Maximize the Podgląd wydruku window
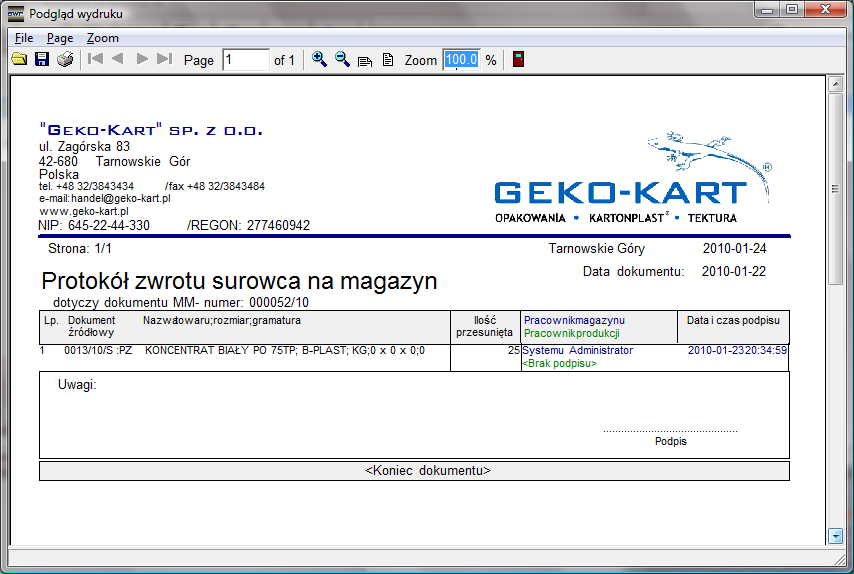Viewport: 854px width, 574px height. click(792, 10)
